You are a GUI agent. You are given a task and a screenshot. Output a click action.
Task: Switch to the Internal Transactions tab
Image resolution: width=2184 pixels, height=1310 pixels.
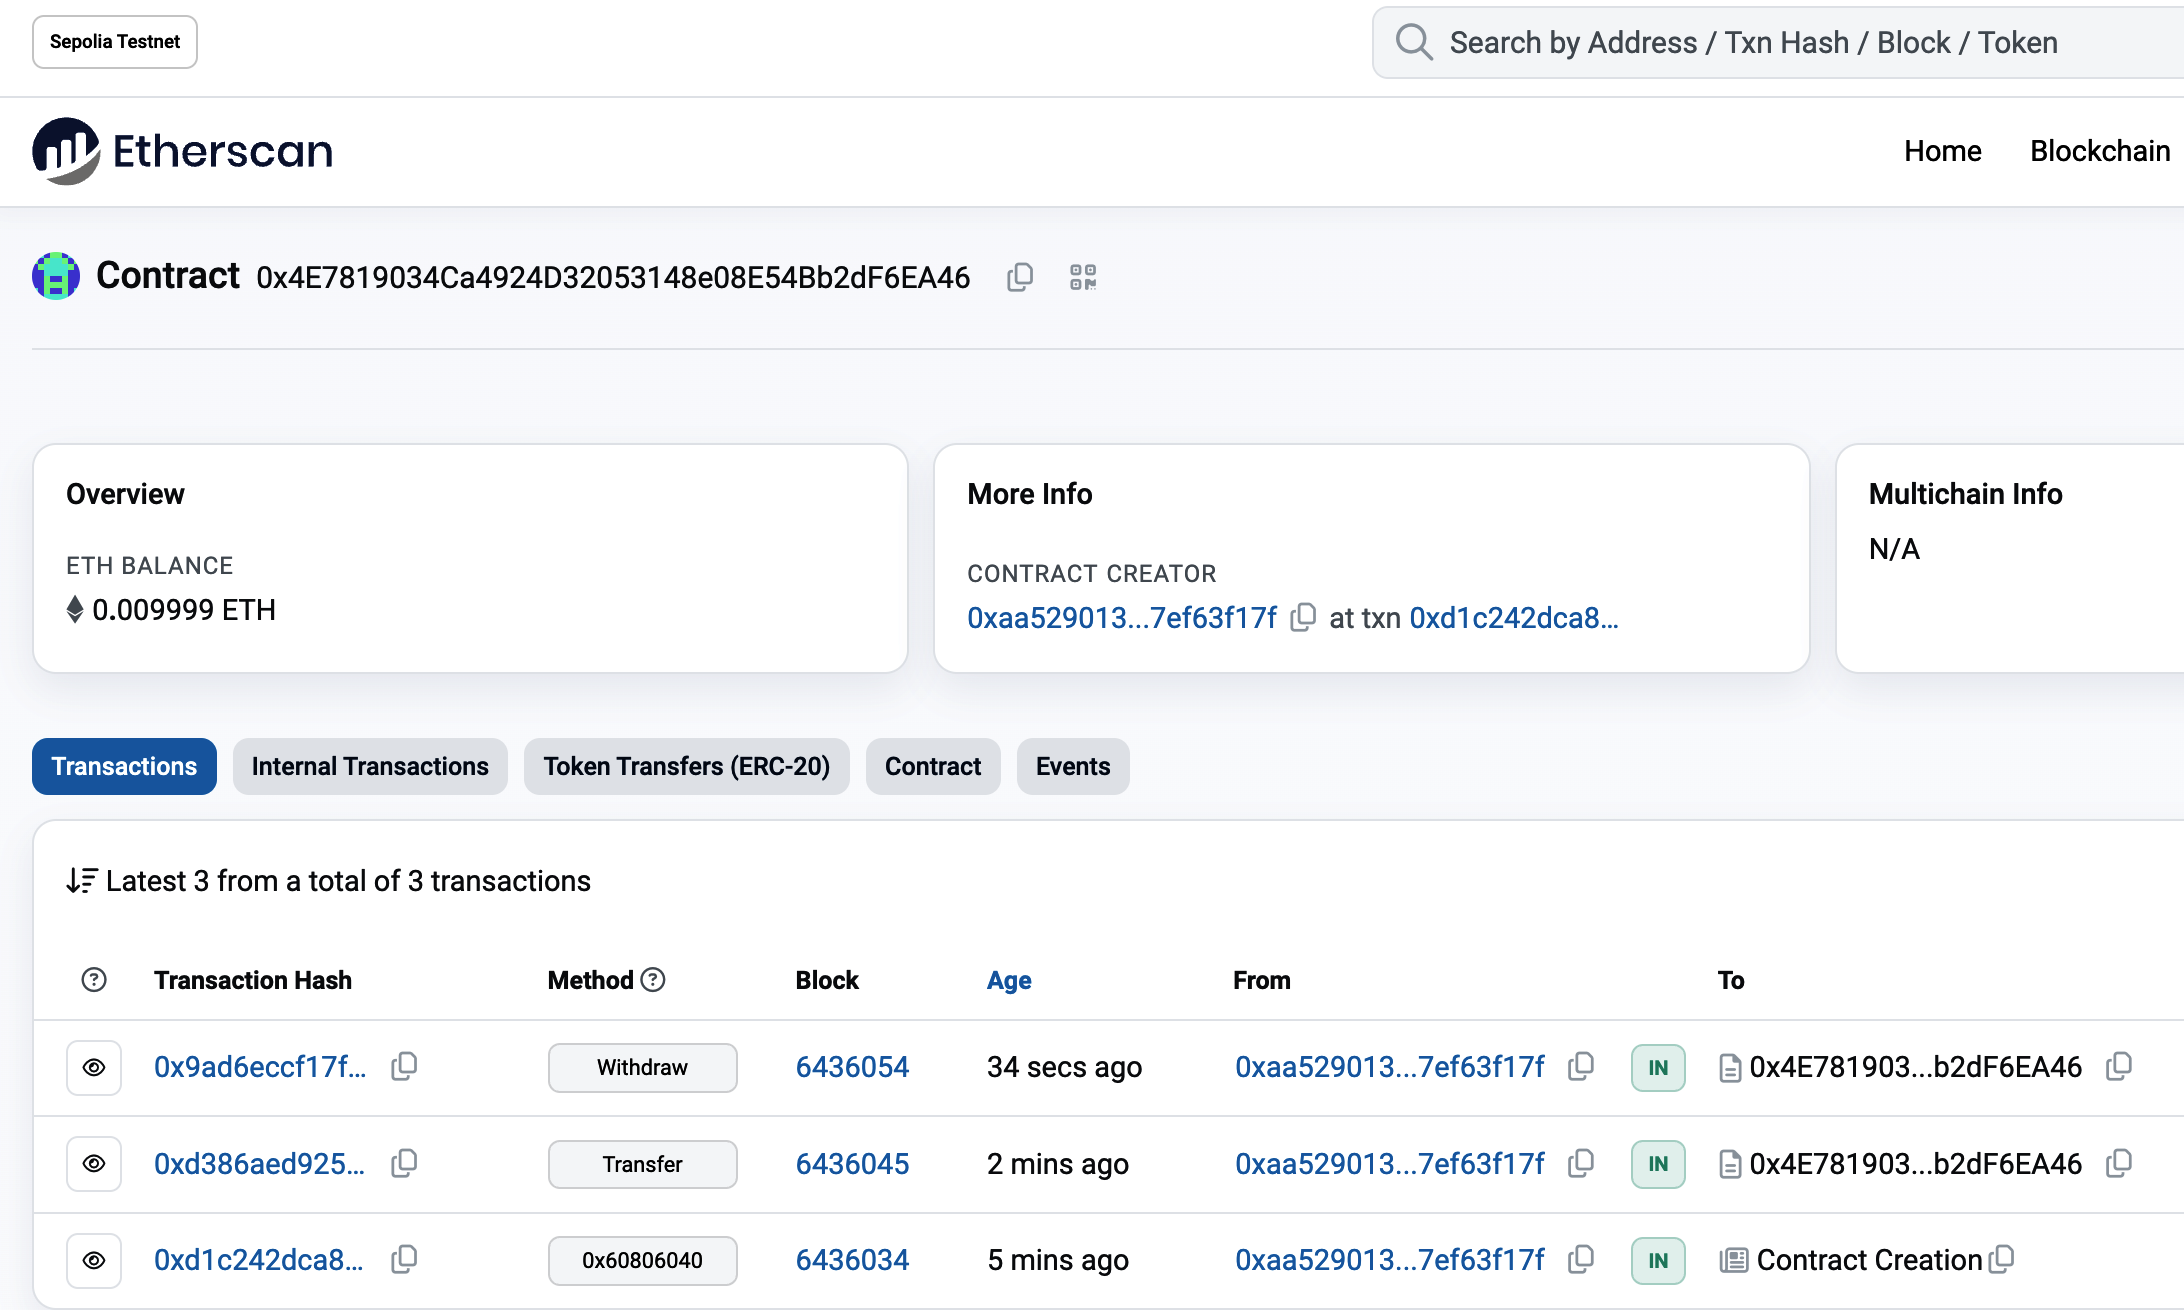coord(370,766)
